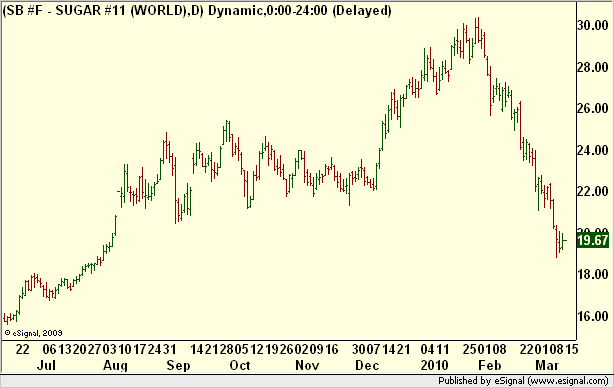Click the Jul month label
This screenshot has width=614, height=388.
coord(46,365)
